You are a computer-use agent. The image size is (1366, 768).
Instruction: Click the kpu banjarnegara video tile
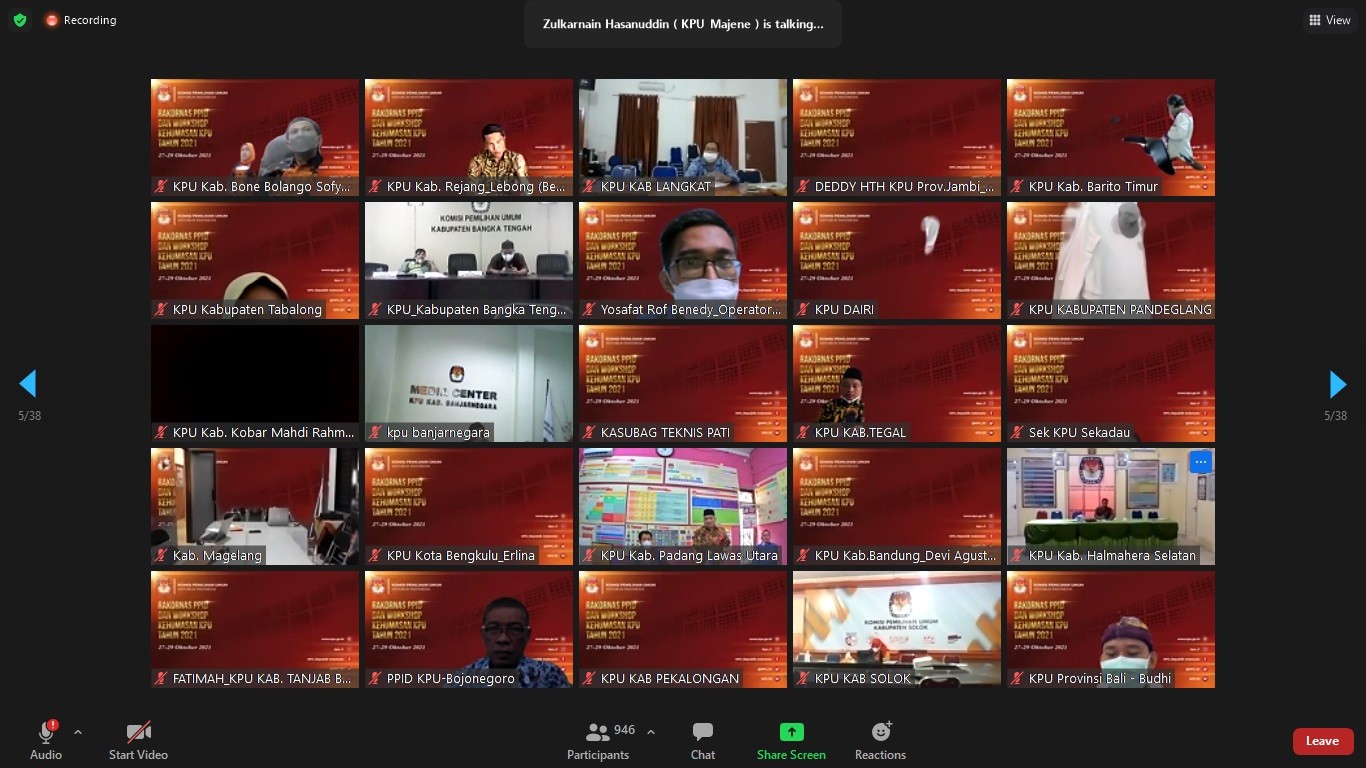[468, 383]
